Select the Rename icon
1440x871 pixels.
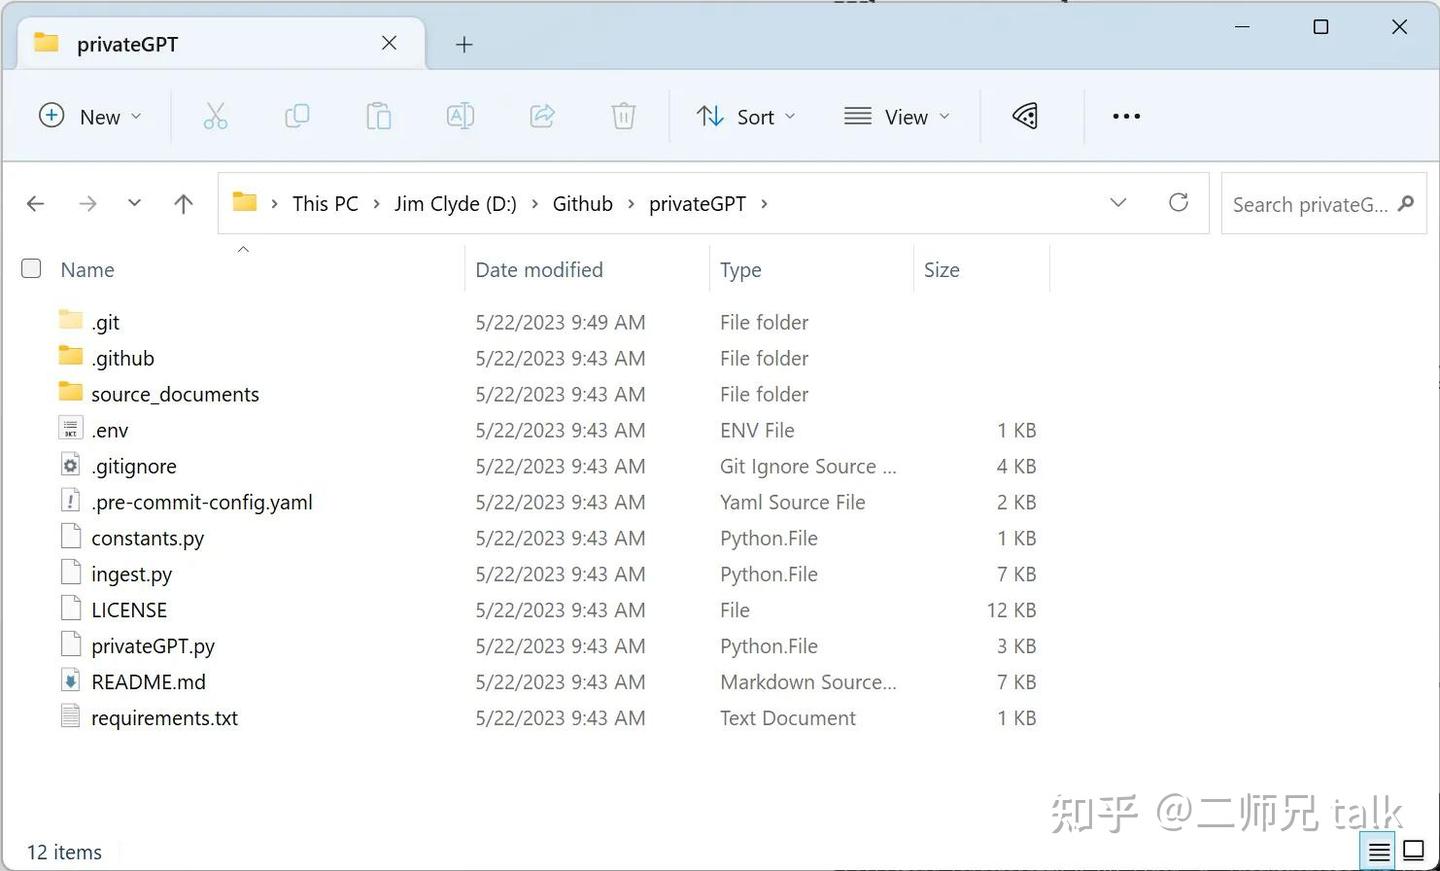point(460,116)
